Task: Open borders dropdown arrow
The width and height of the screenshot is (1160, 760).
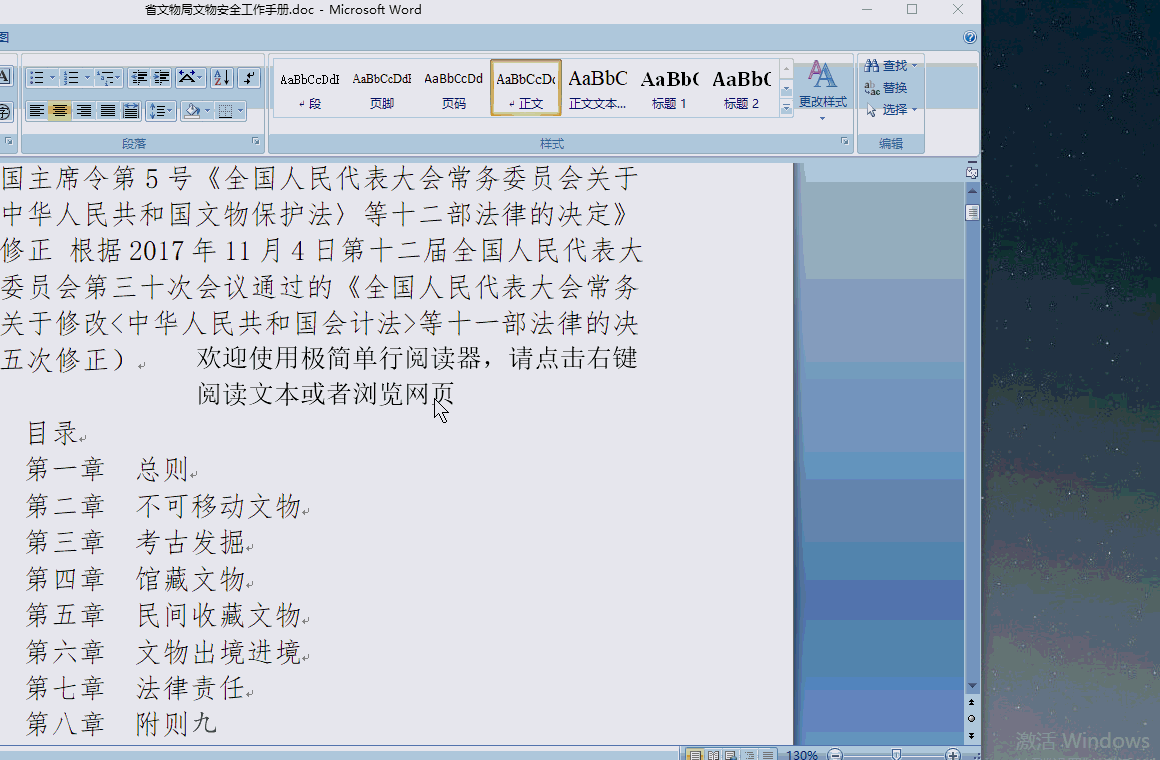Action: pos(241,111)
